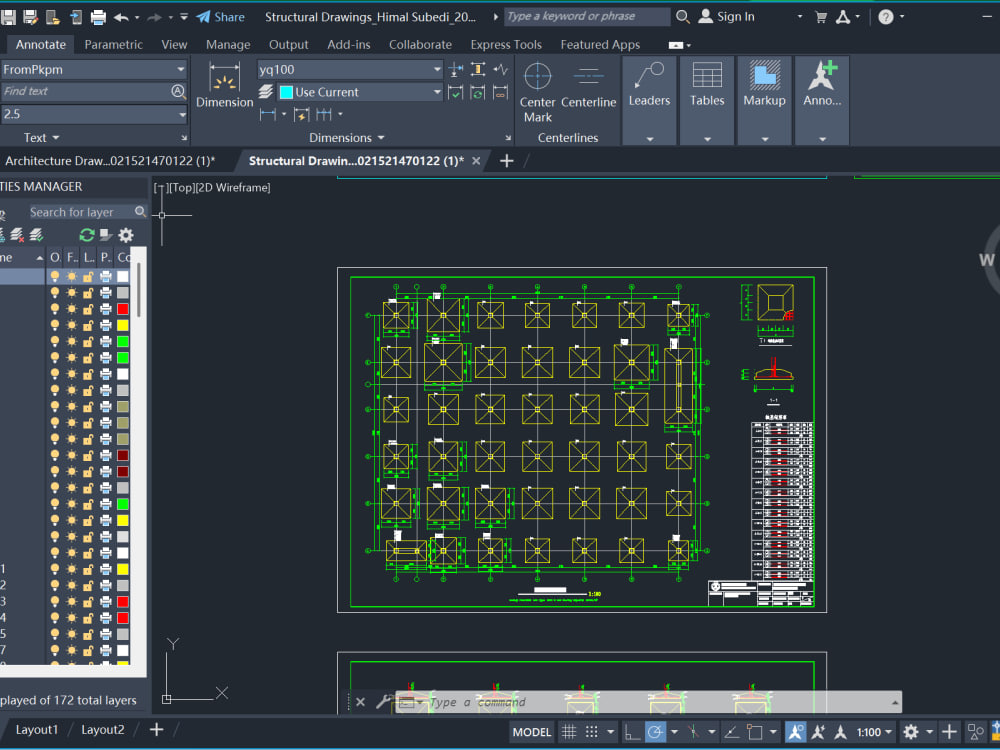The image size is (1000, 750).
Task: Click the Undo arrow
Action: click(121, 17)
